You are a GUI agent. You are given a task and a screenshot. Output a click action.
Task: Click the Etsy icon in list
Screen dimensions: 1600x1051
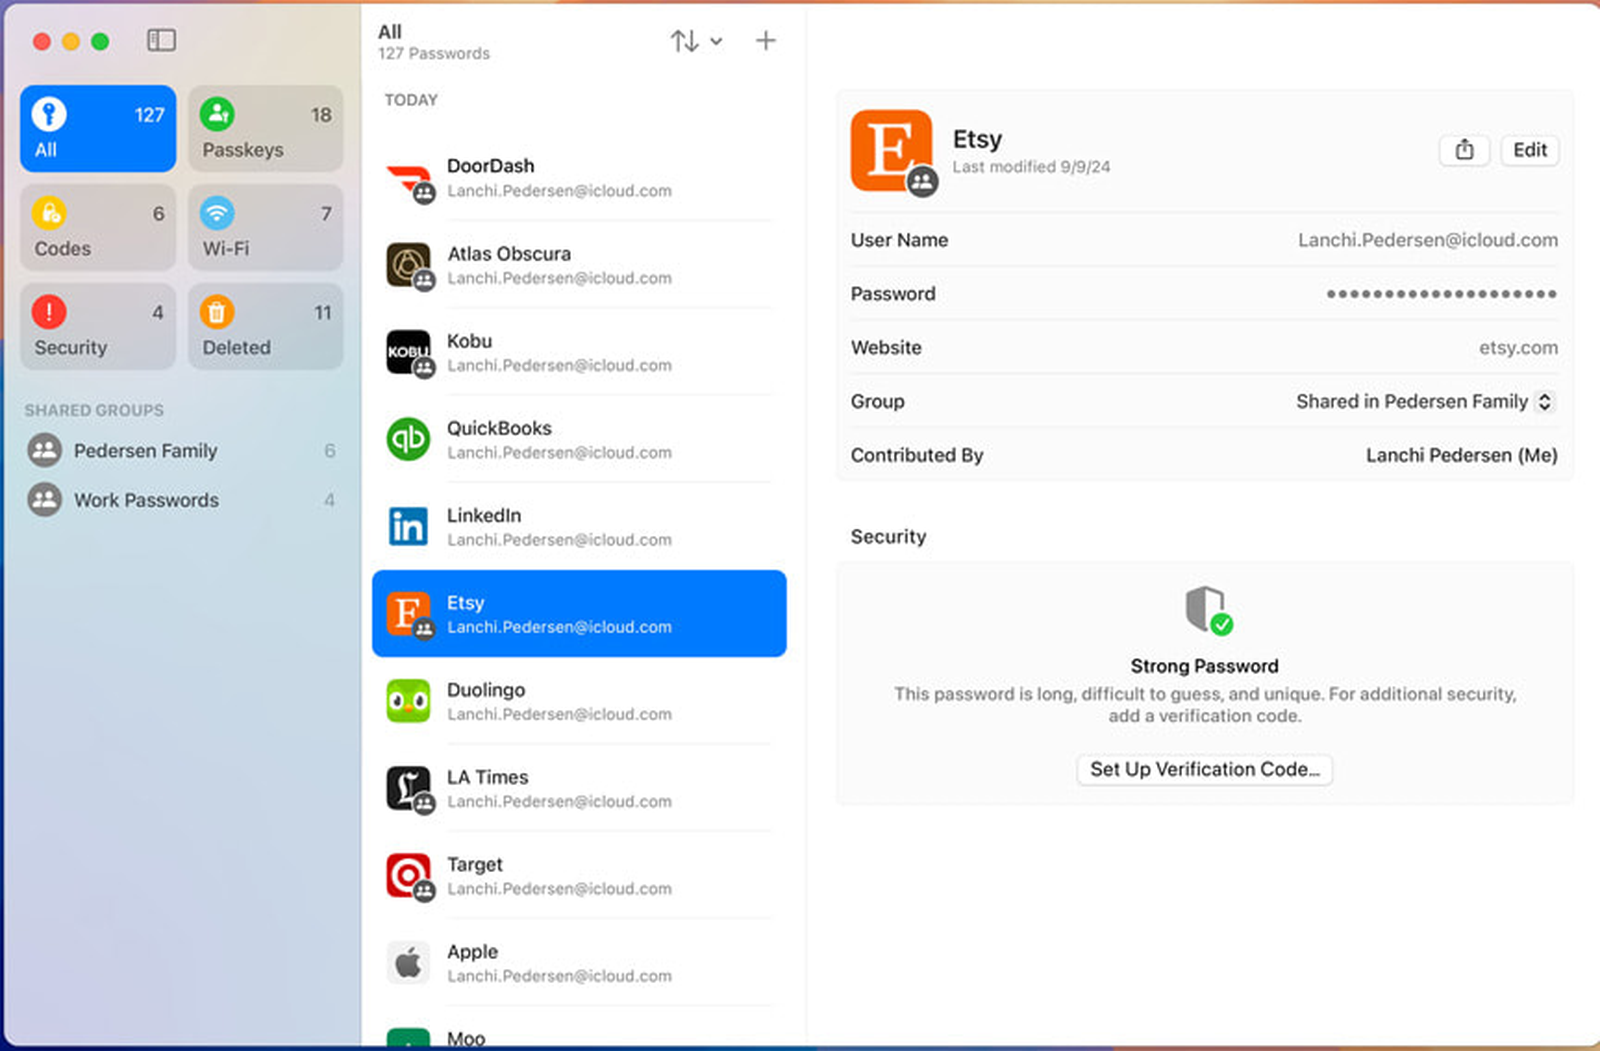pos(408,613)
